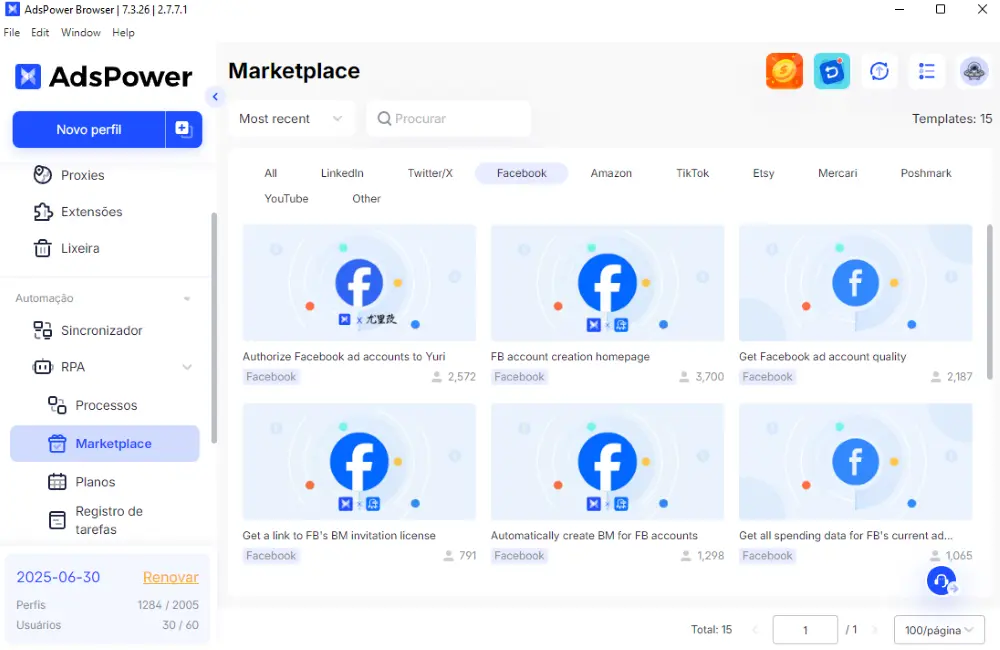
Task: Click the sidebar vertical scrollbar
Action: point(214,328)
